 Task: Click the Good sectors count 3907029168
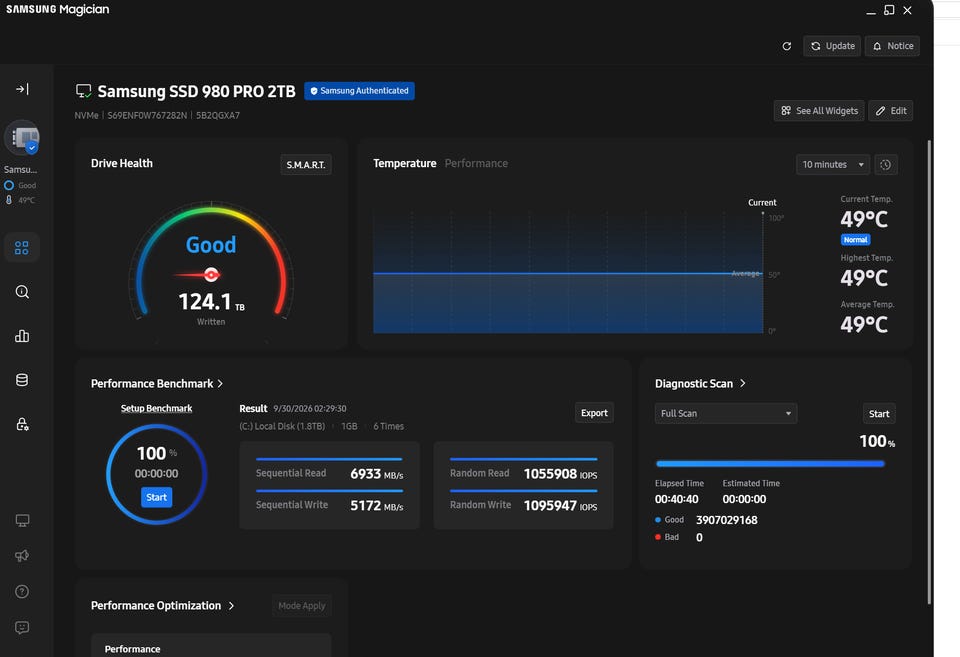[727, 520]
